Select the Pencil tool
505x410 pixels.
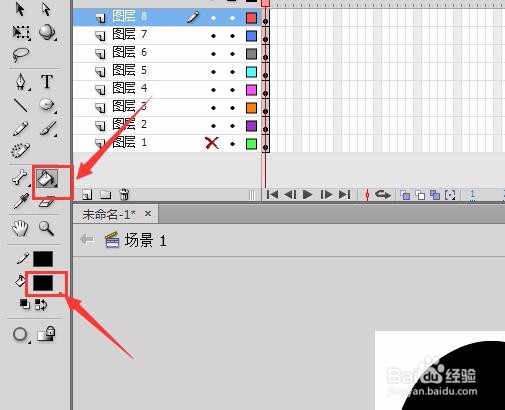point(20,129)
